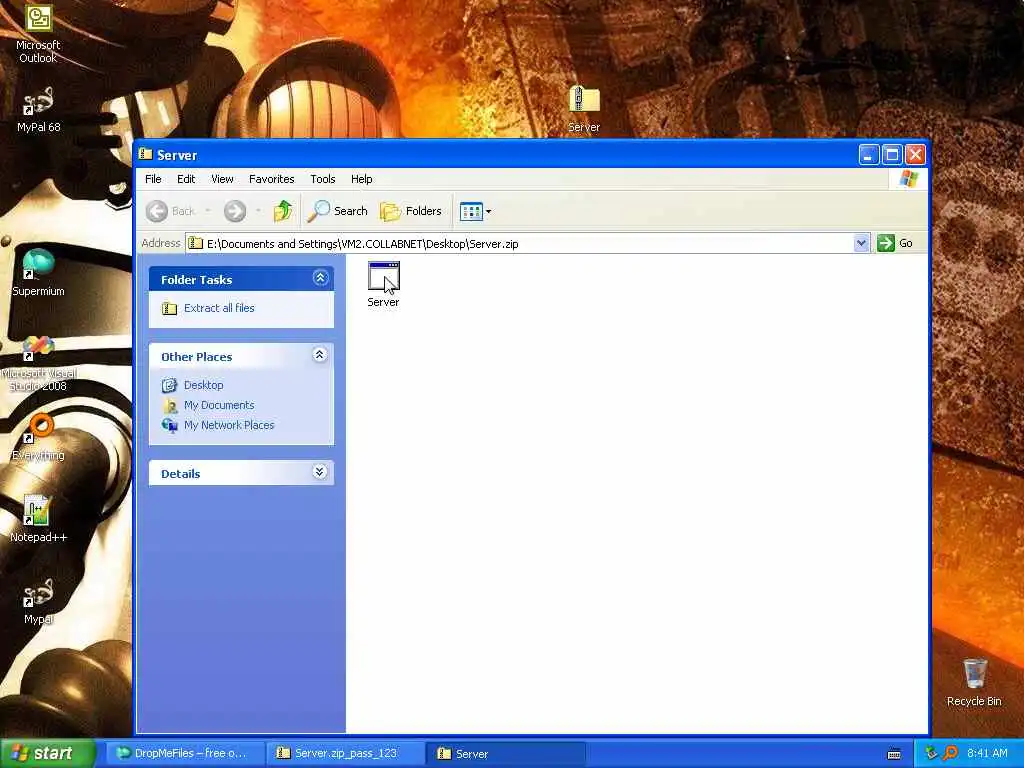Open My Network Places link
The width and height of the screenshot is (1024, 768).
point(229,424)
